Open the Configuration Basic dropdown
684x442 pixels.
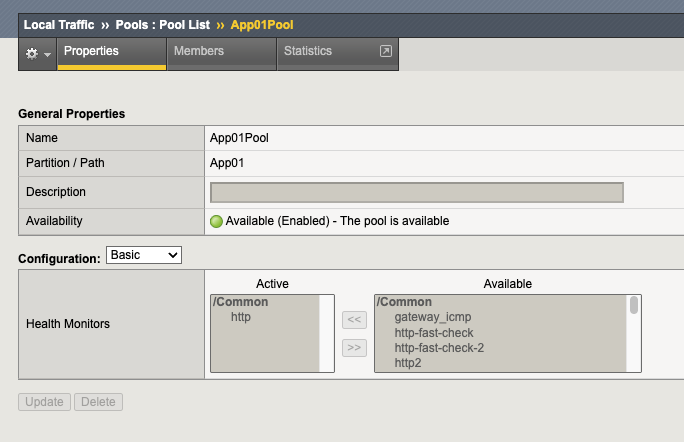pyautogui.click(x=144, y=255)
